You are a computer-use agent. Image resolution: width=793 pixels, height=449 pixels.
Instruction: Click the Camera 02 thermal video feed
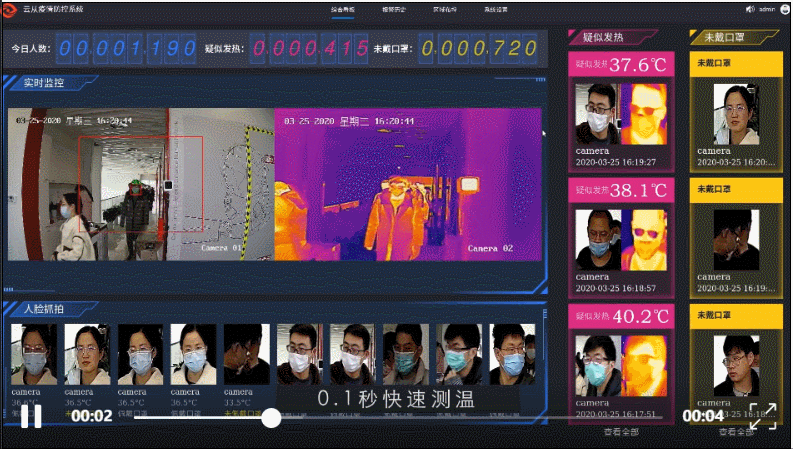pos(408,184)
